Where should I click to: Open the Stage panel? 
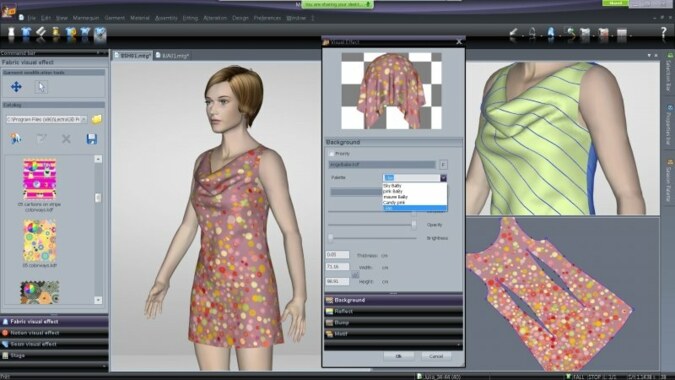(54, 355)
